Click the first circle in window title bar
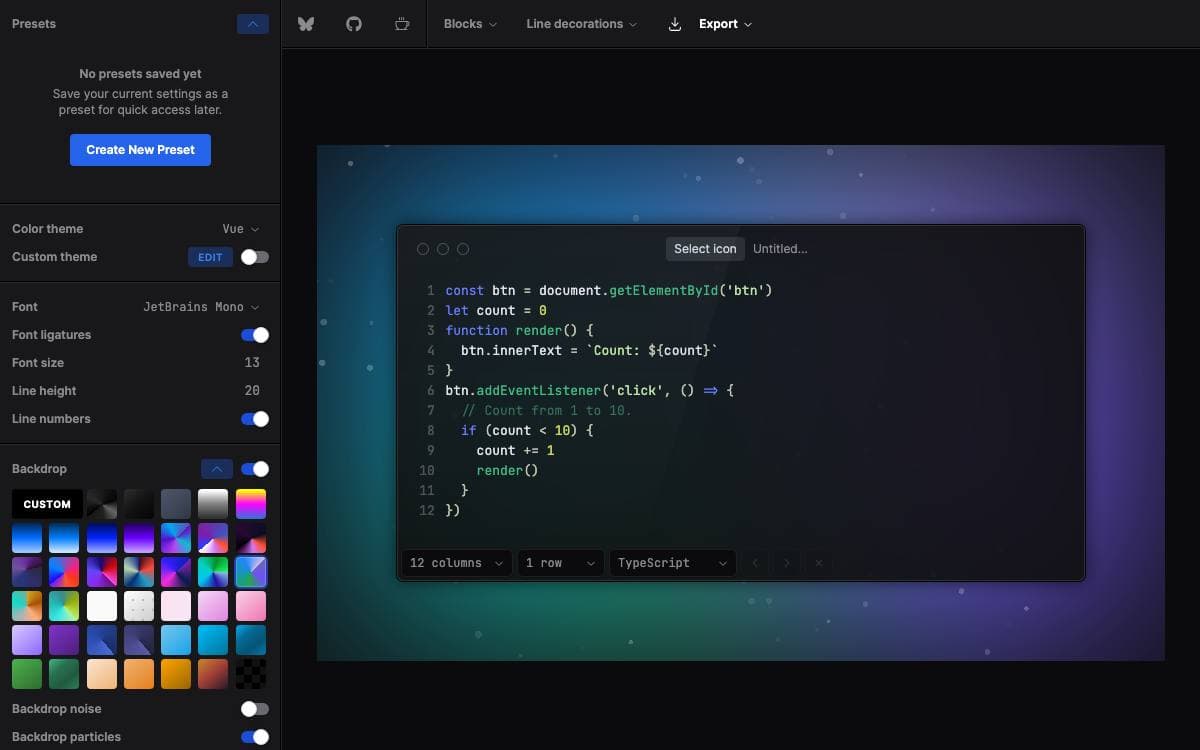Screen dimensions: 1200x750 click(423, 249)
